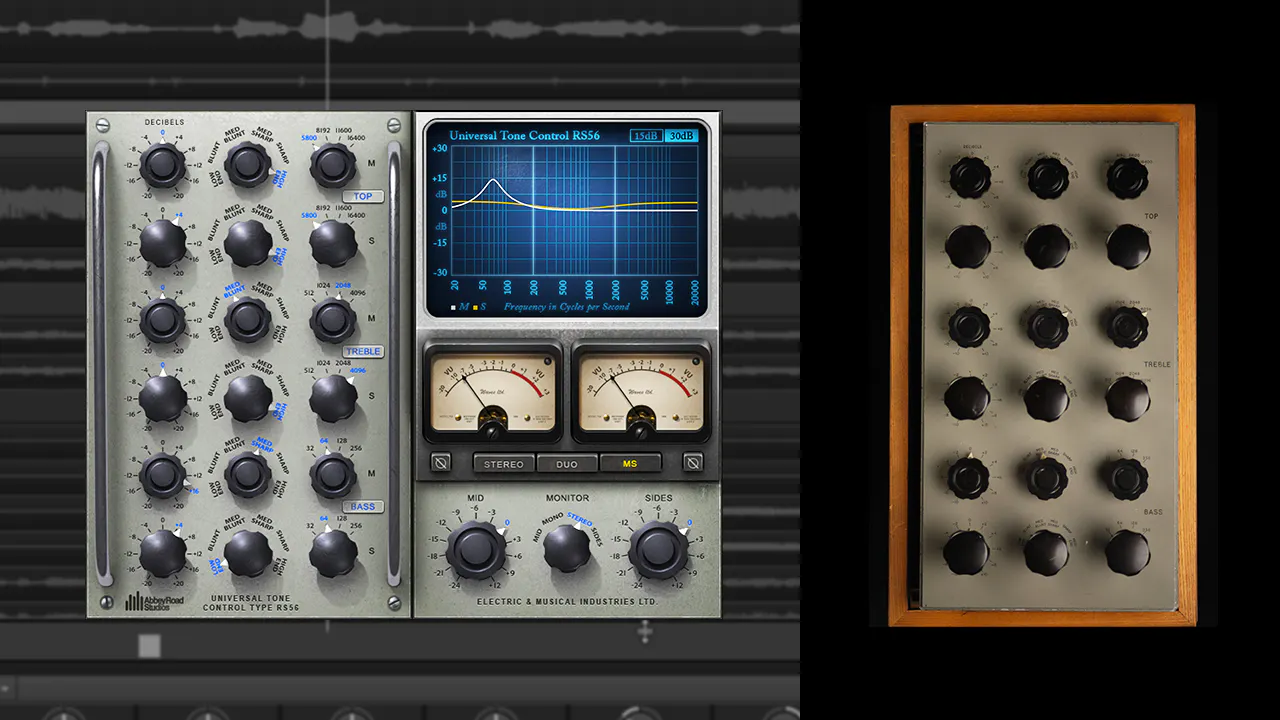Image resolution: width=1280 pixels, height=720 pixels.
Task: Click the Bass M gain knob
Action: (x=163, y=476)
